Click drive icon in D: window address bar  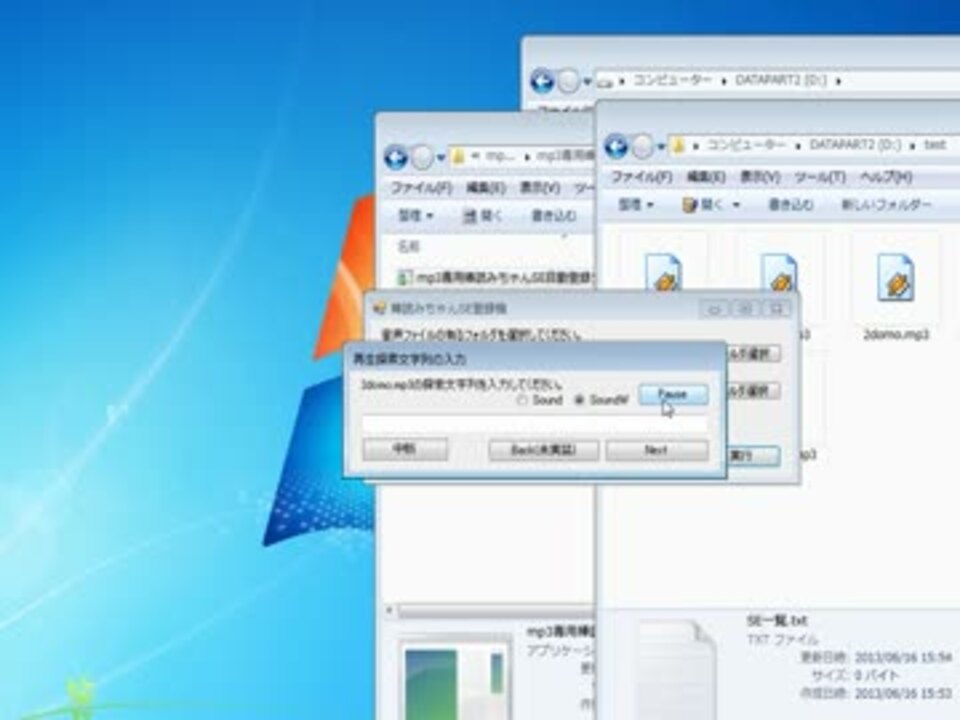[606, 82]
